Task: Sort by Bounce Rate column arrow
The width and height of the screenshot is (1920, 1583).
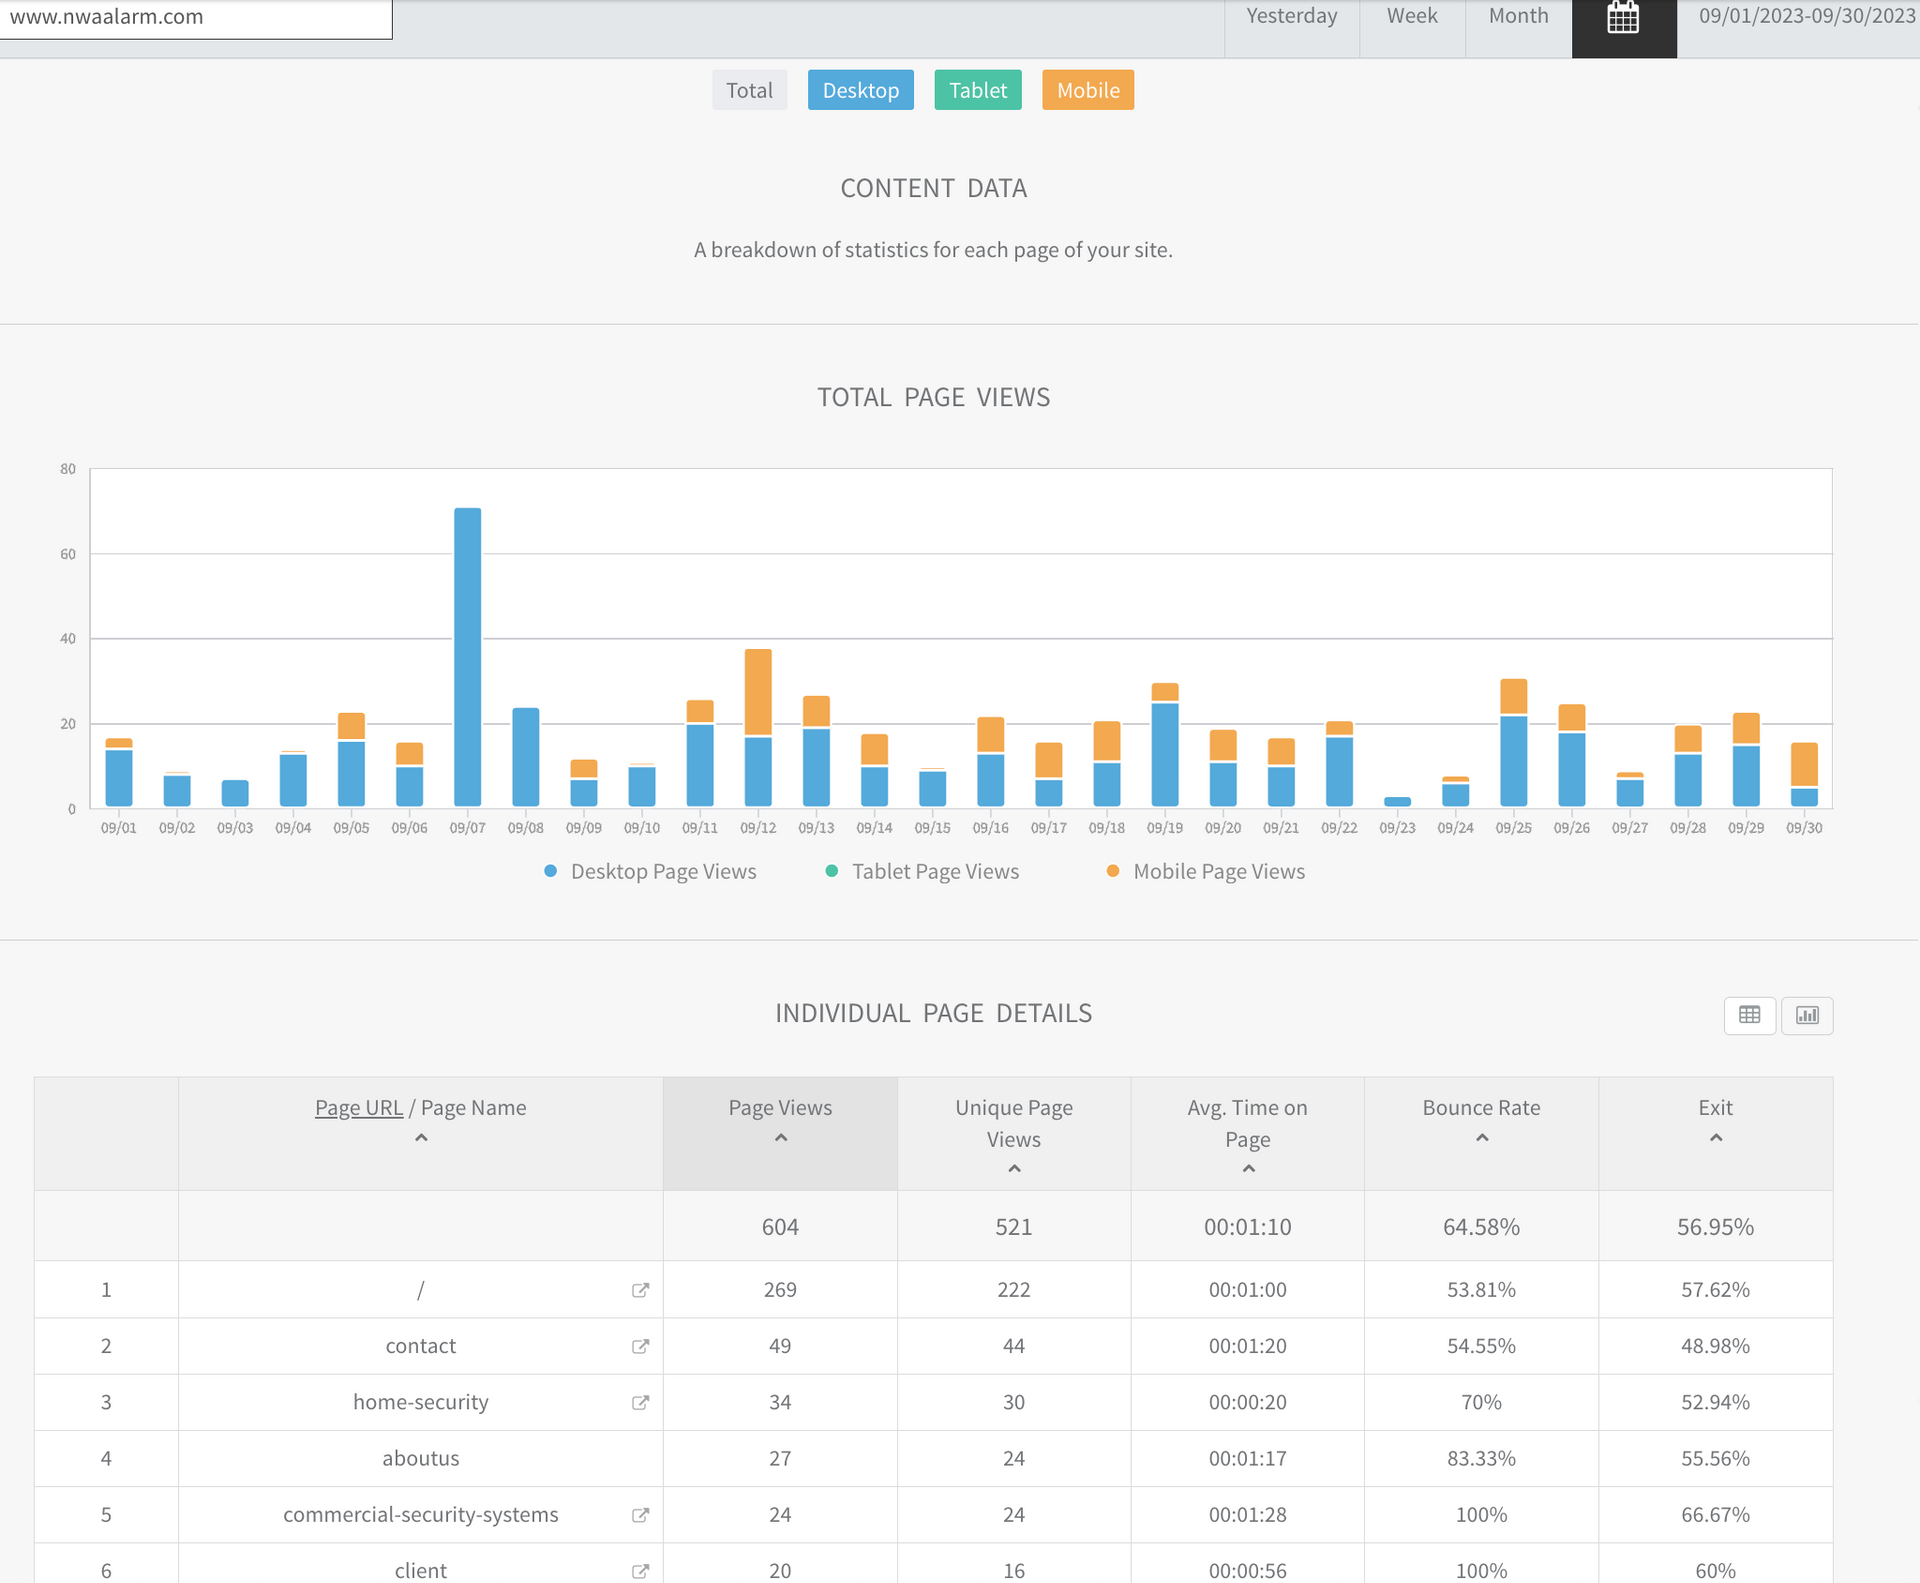Action: pos(1482,1138)
